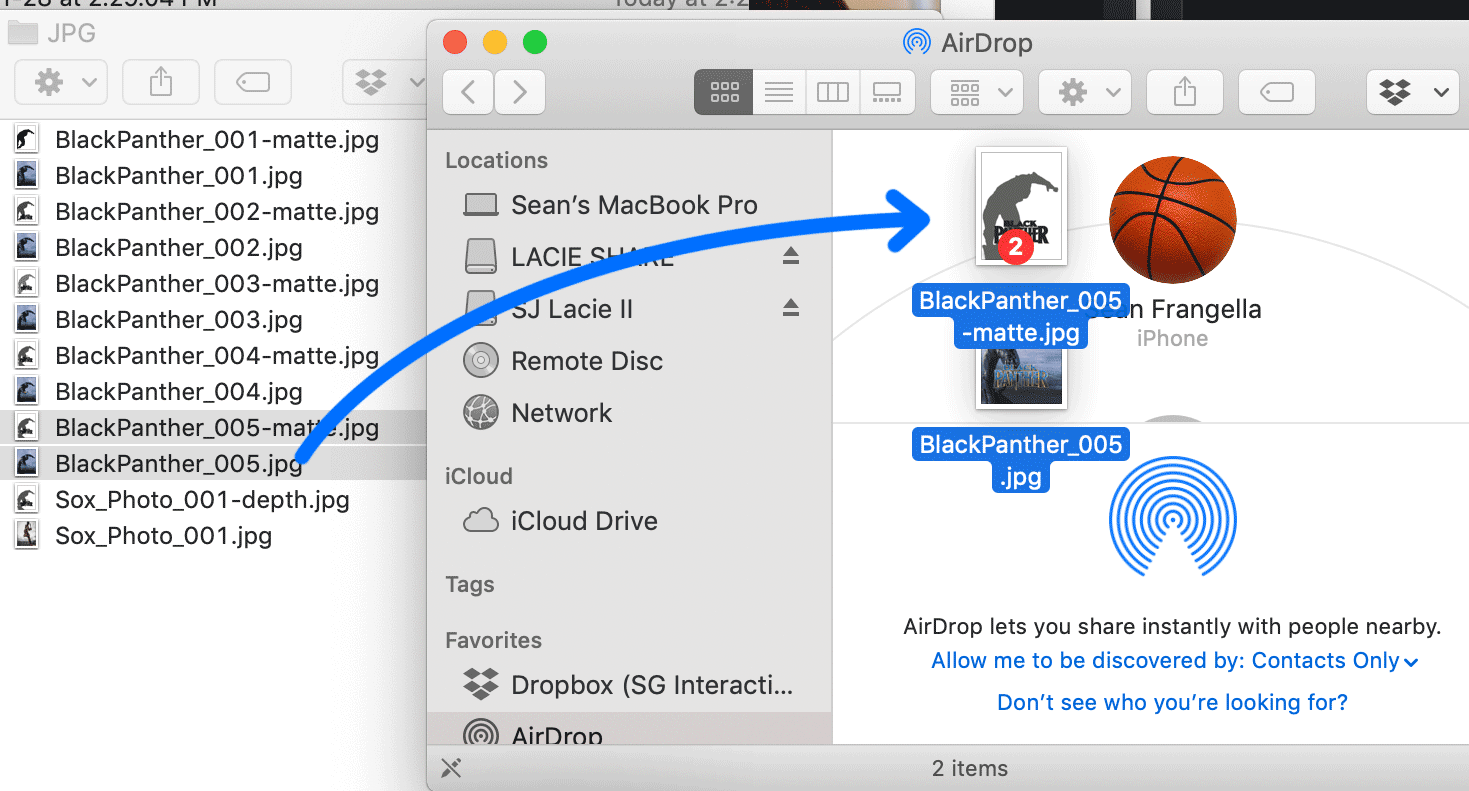Click the Edit Tags button in JPG window

pos(253,82)
